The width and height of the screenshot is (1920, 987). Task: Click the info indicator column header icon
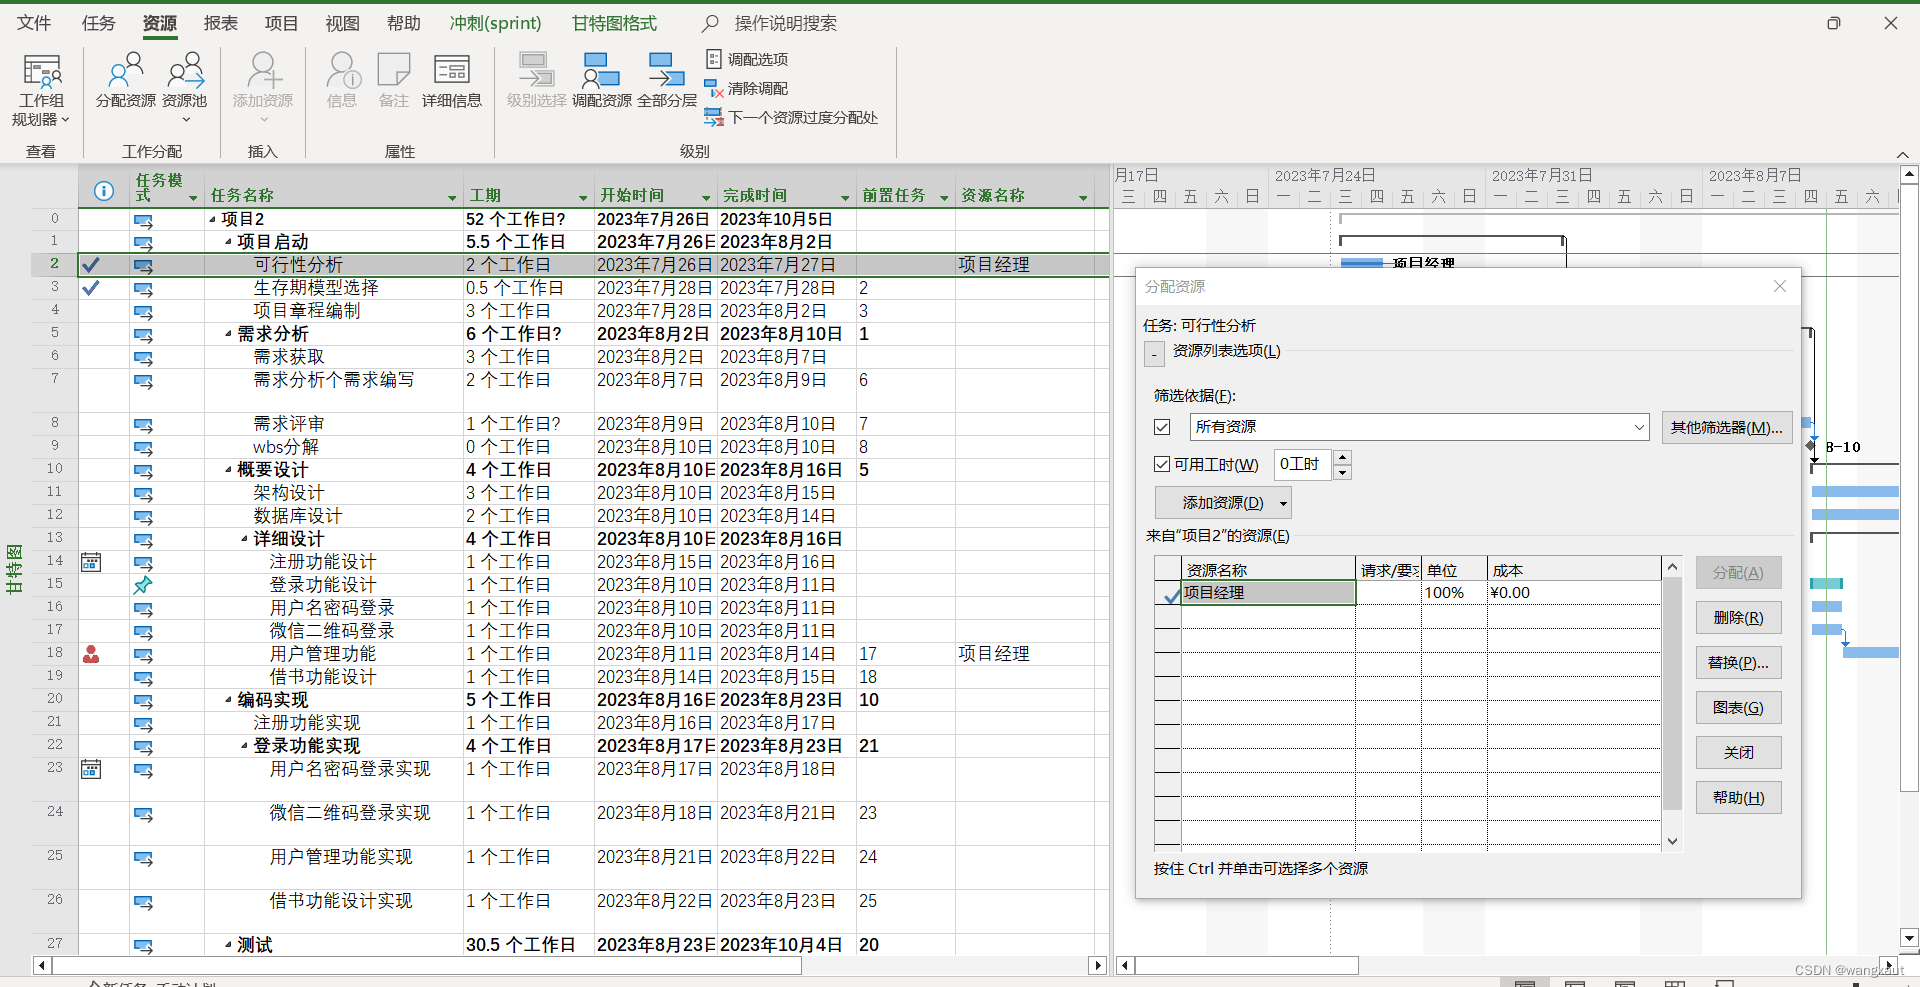(103, 191)
